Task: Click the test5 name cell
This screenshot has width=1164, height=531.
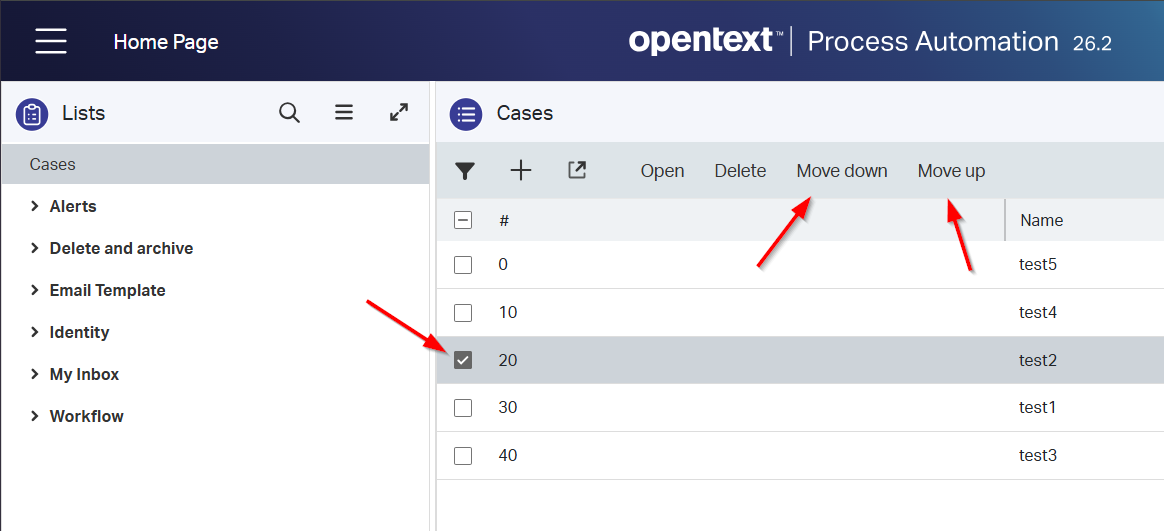Action: [1037, 264]
